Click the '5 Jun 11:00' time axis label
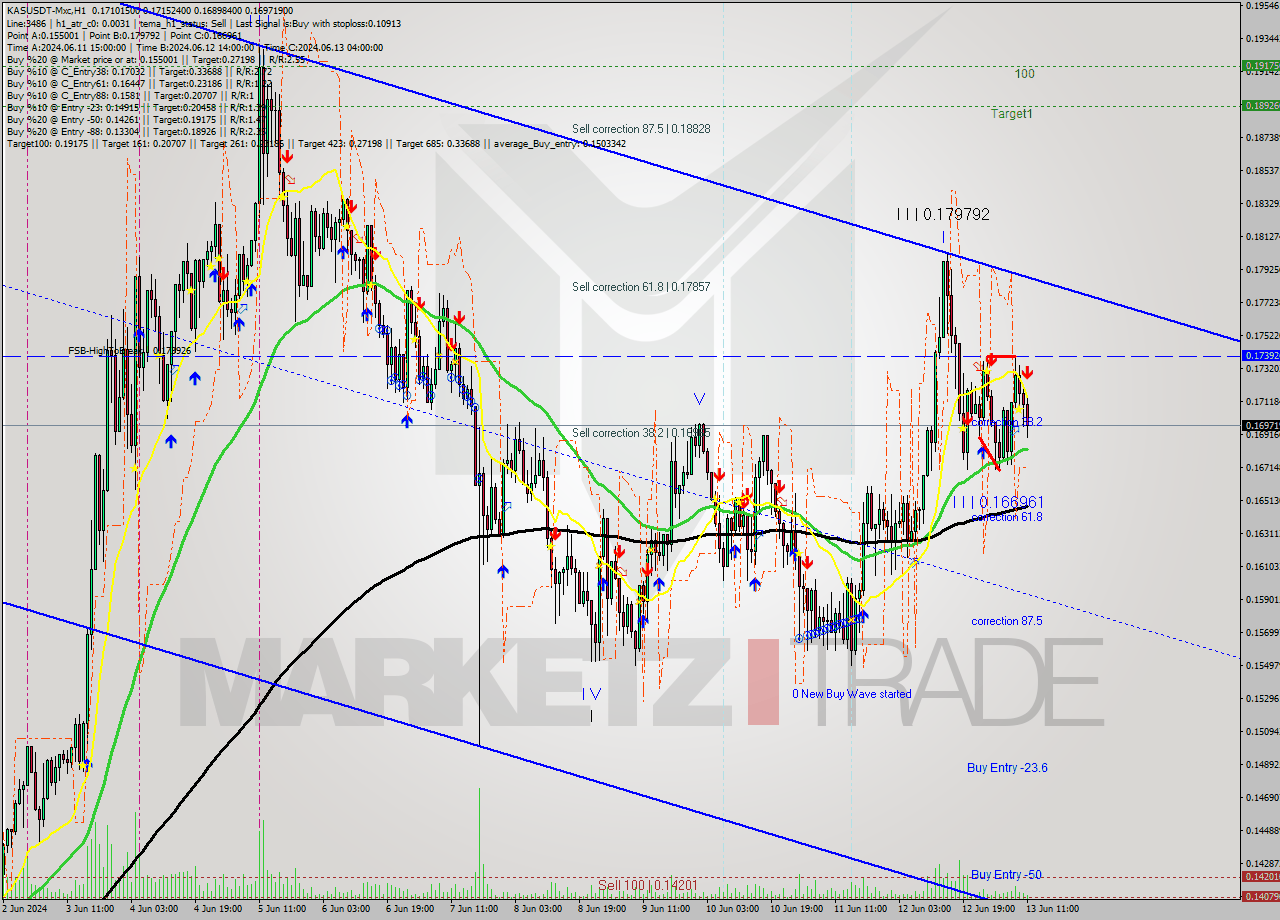Viewport: 1280px width, 920px height. [x=282, y=909]
